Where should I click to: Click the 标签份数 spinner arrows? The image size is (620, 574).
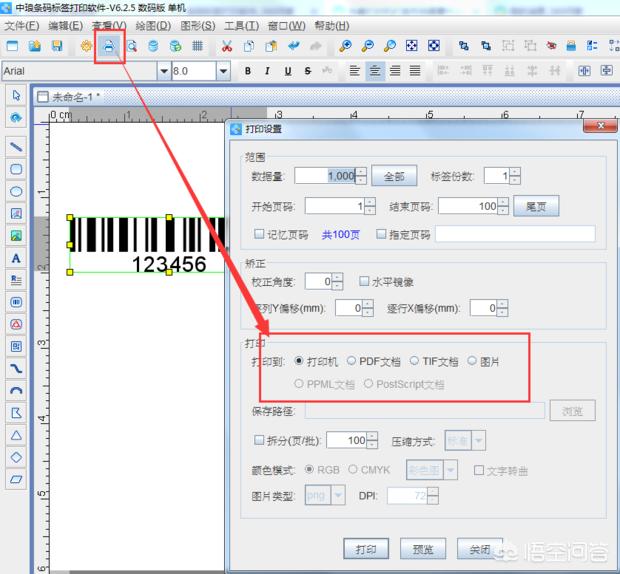515,176
